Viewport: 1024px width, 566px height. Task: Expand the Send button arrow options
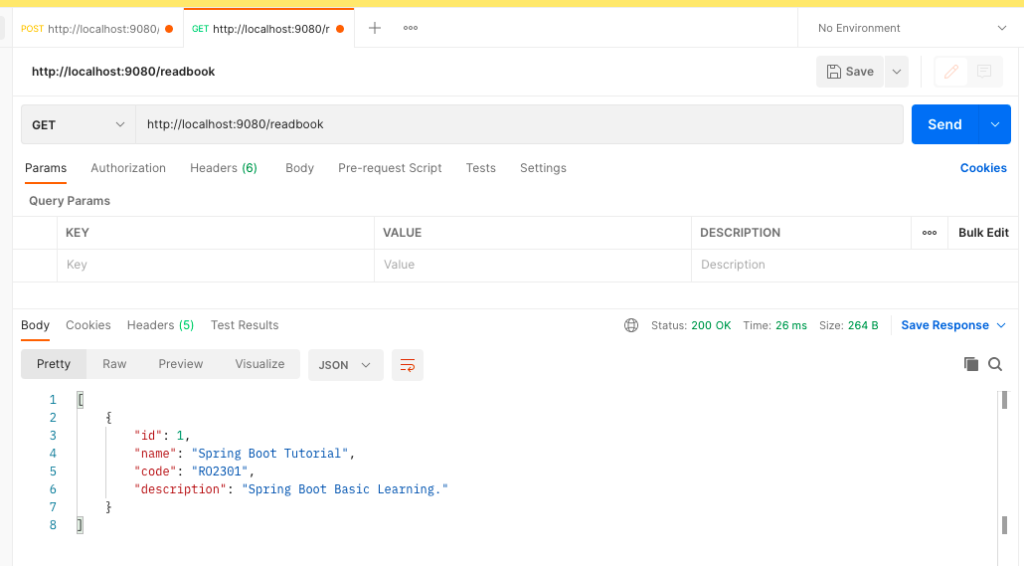tap(995, 125)
